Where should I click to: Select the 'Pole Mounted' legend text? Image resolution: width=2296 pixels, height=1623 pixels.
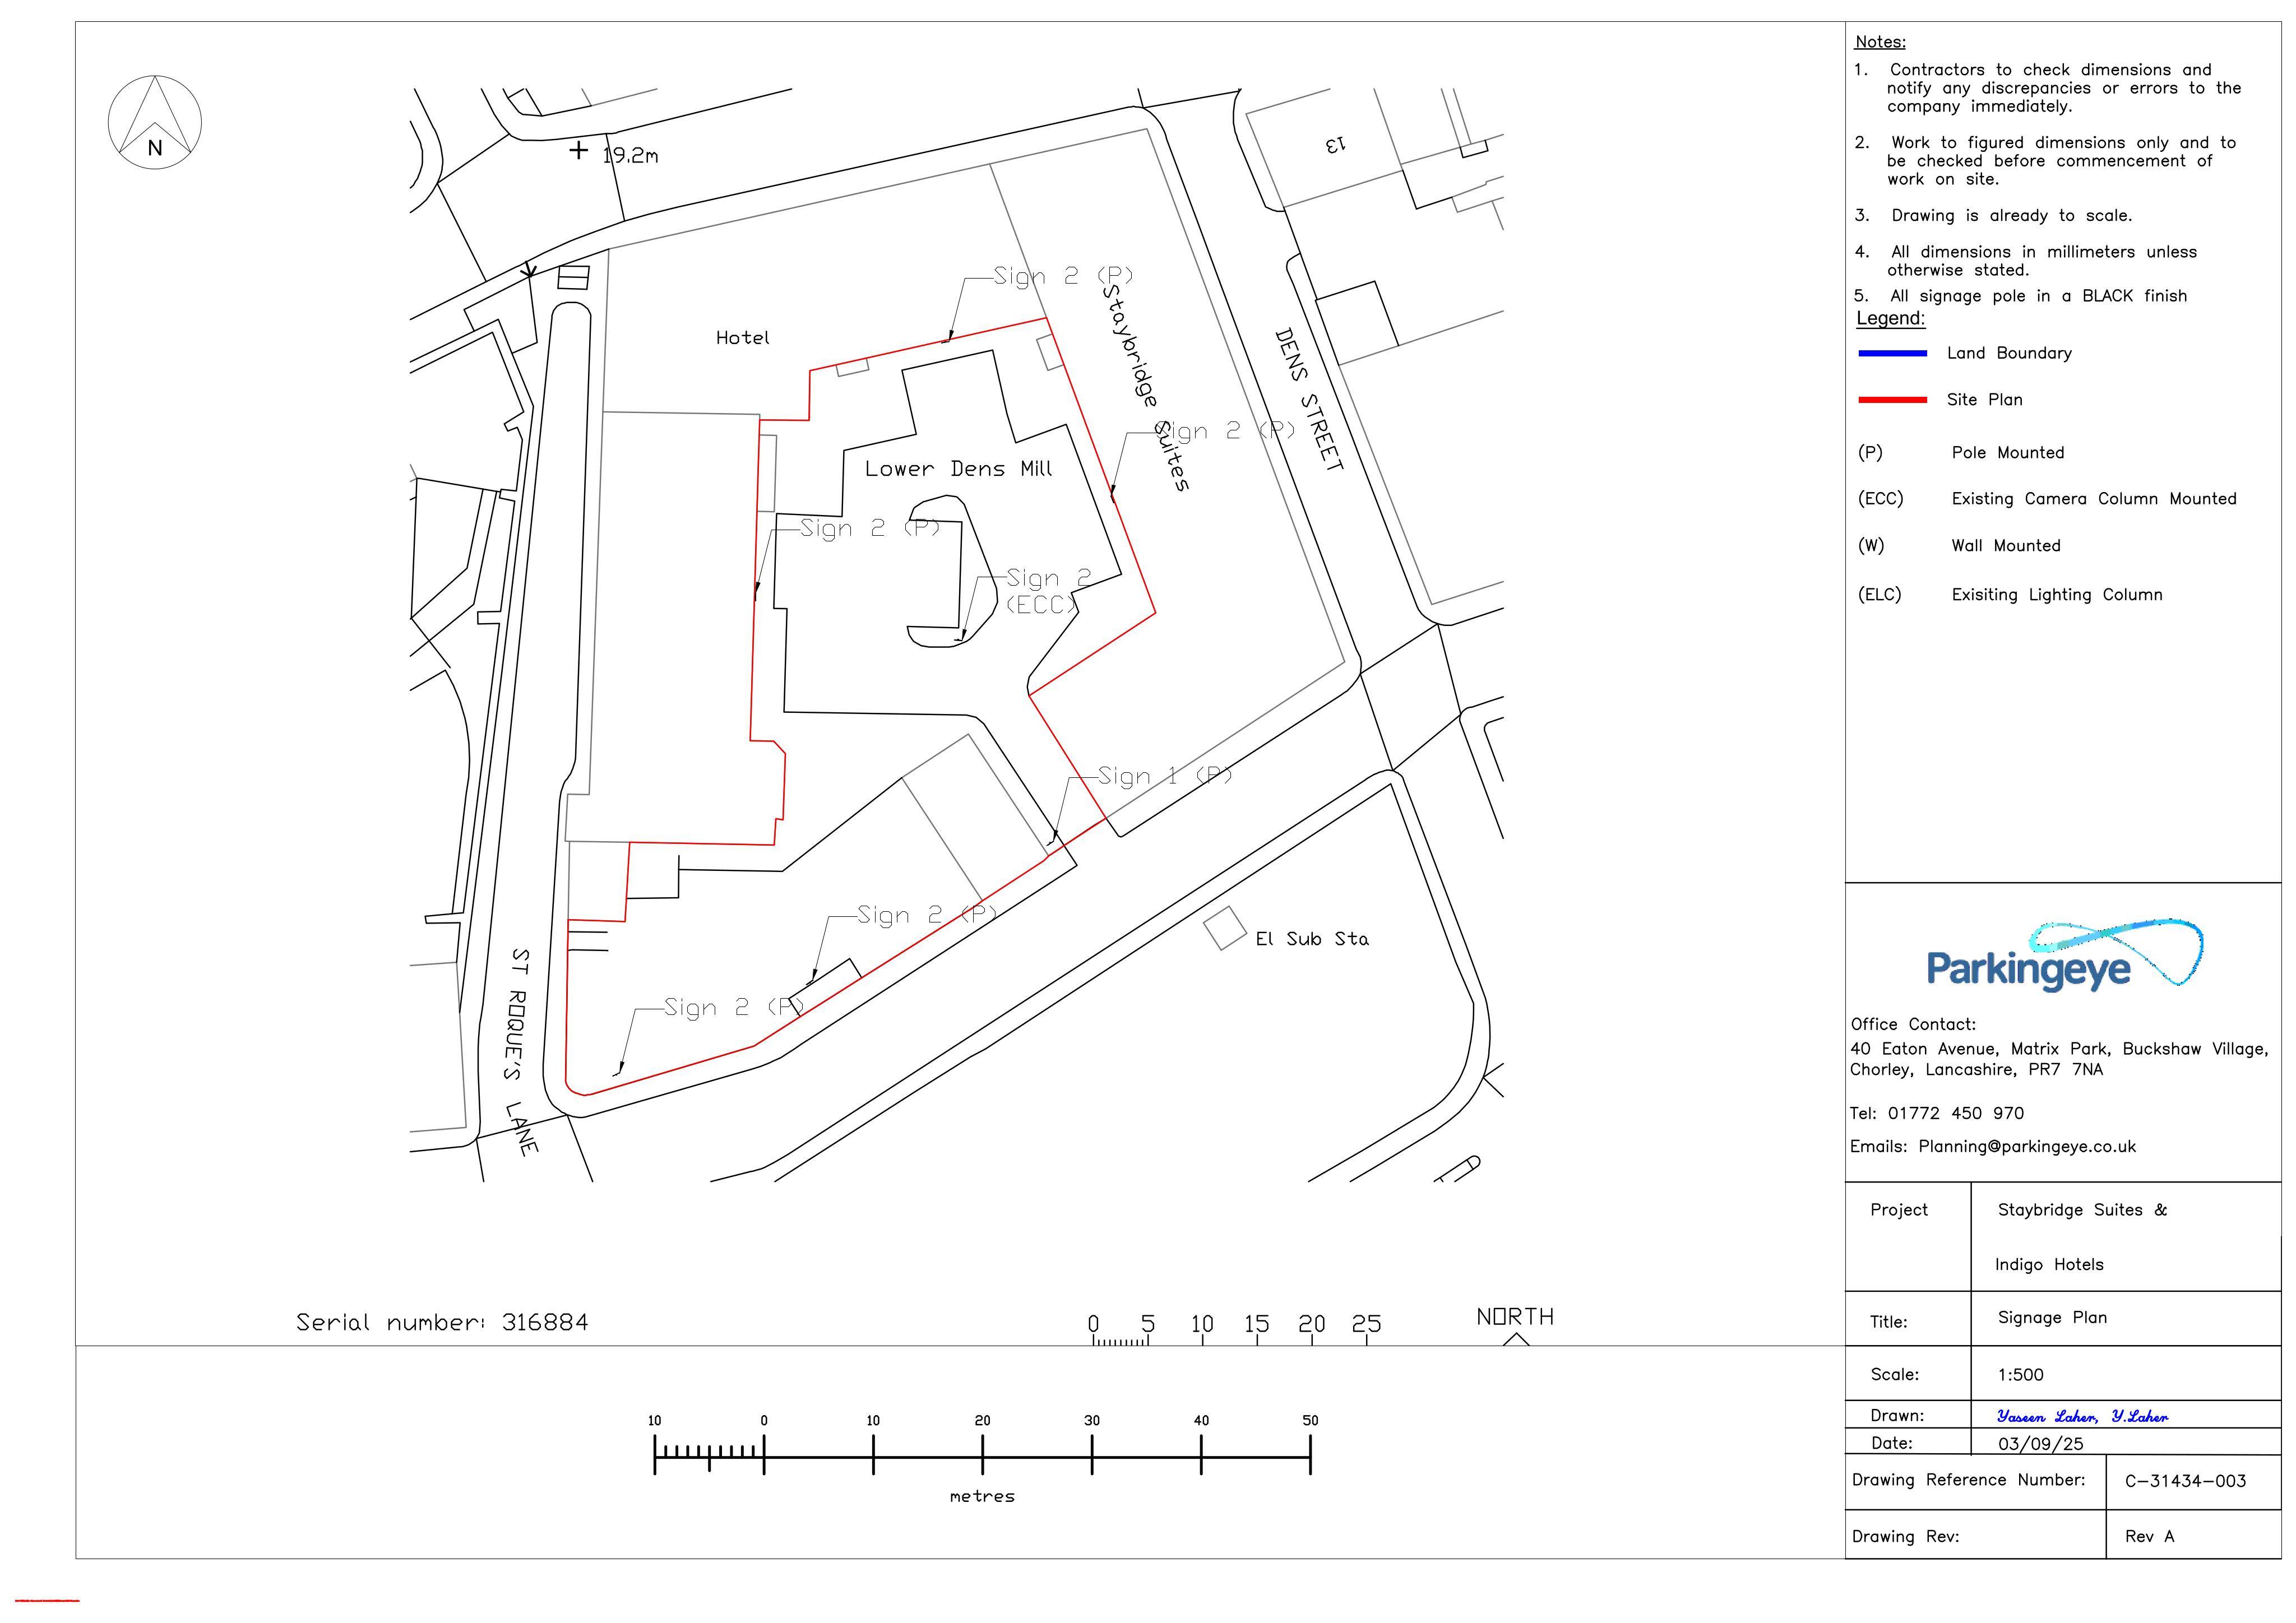[x=2008, y=453]
